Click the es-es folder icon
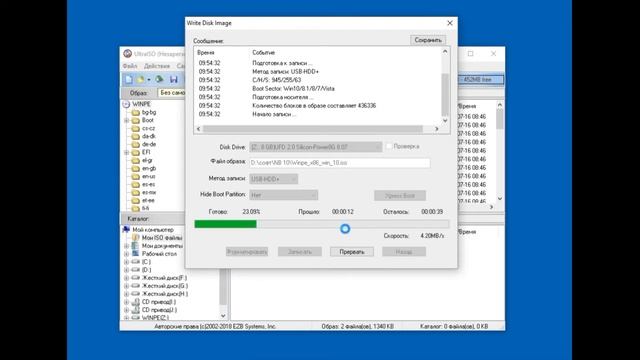640x360 pixels. pyautogui.click(x=136, y=184)
